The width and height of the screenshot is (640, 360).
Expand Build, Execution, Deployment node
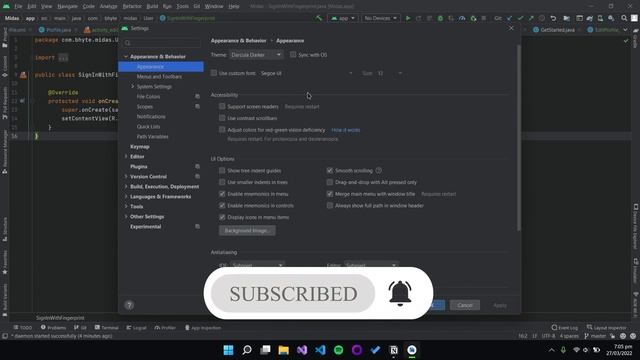click(126, 186)
